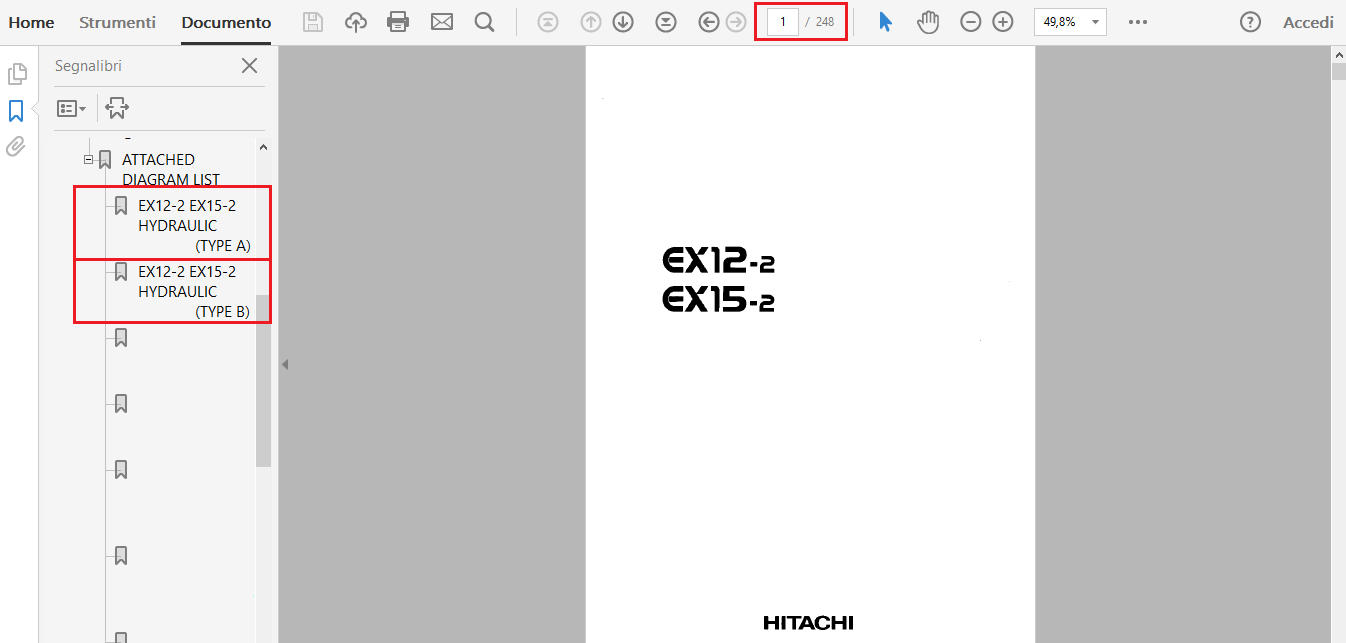Open bookmark options dropdown menu
The image size is (1346, 643).
[71, 108]
